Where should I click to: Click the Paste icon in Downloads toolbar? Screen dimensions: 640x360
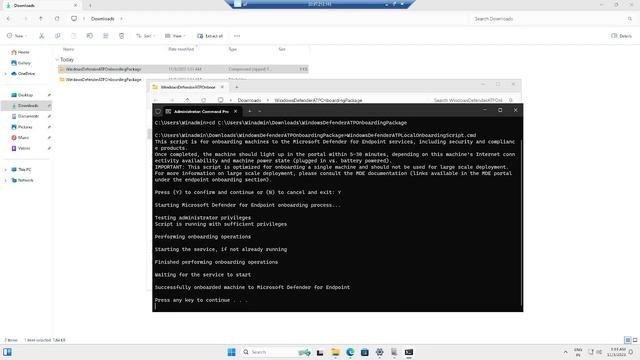pos(73,36)
